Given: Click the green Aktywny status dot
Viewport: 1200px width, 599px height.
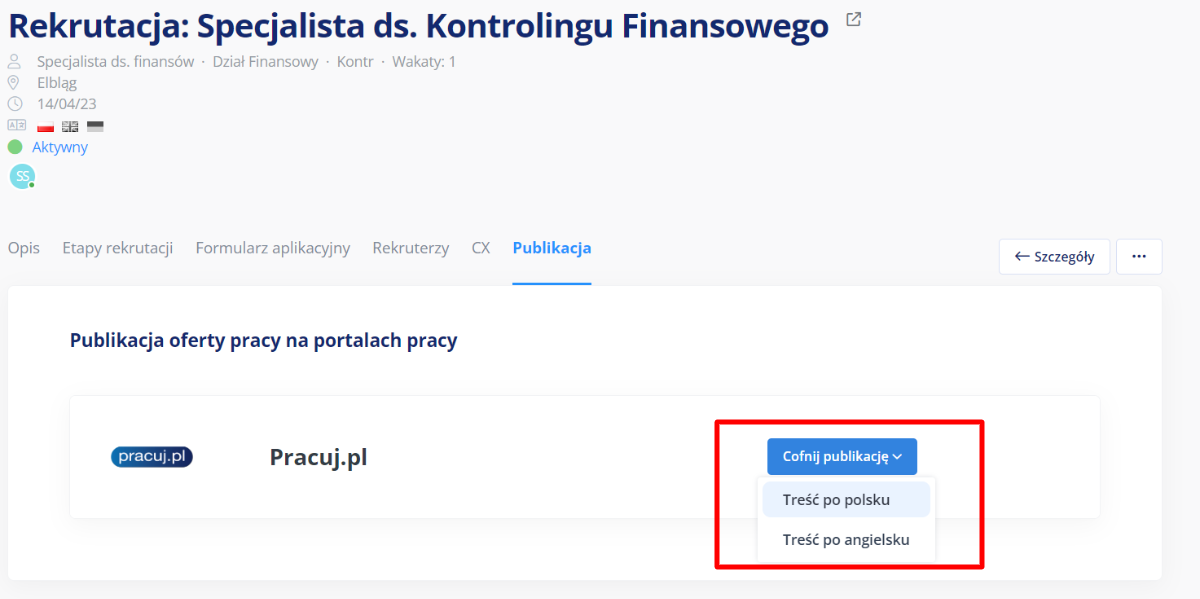Looking at the screenshot, I should pyautogui.click(x=14, y=146).
